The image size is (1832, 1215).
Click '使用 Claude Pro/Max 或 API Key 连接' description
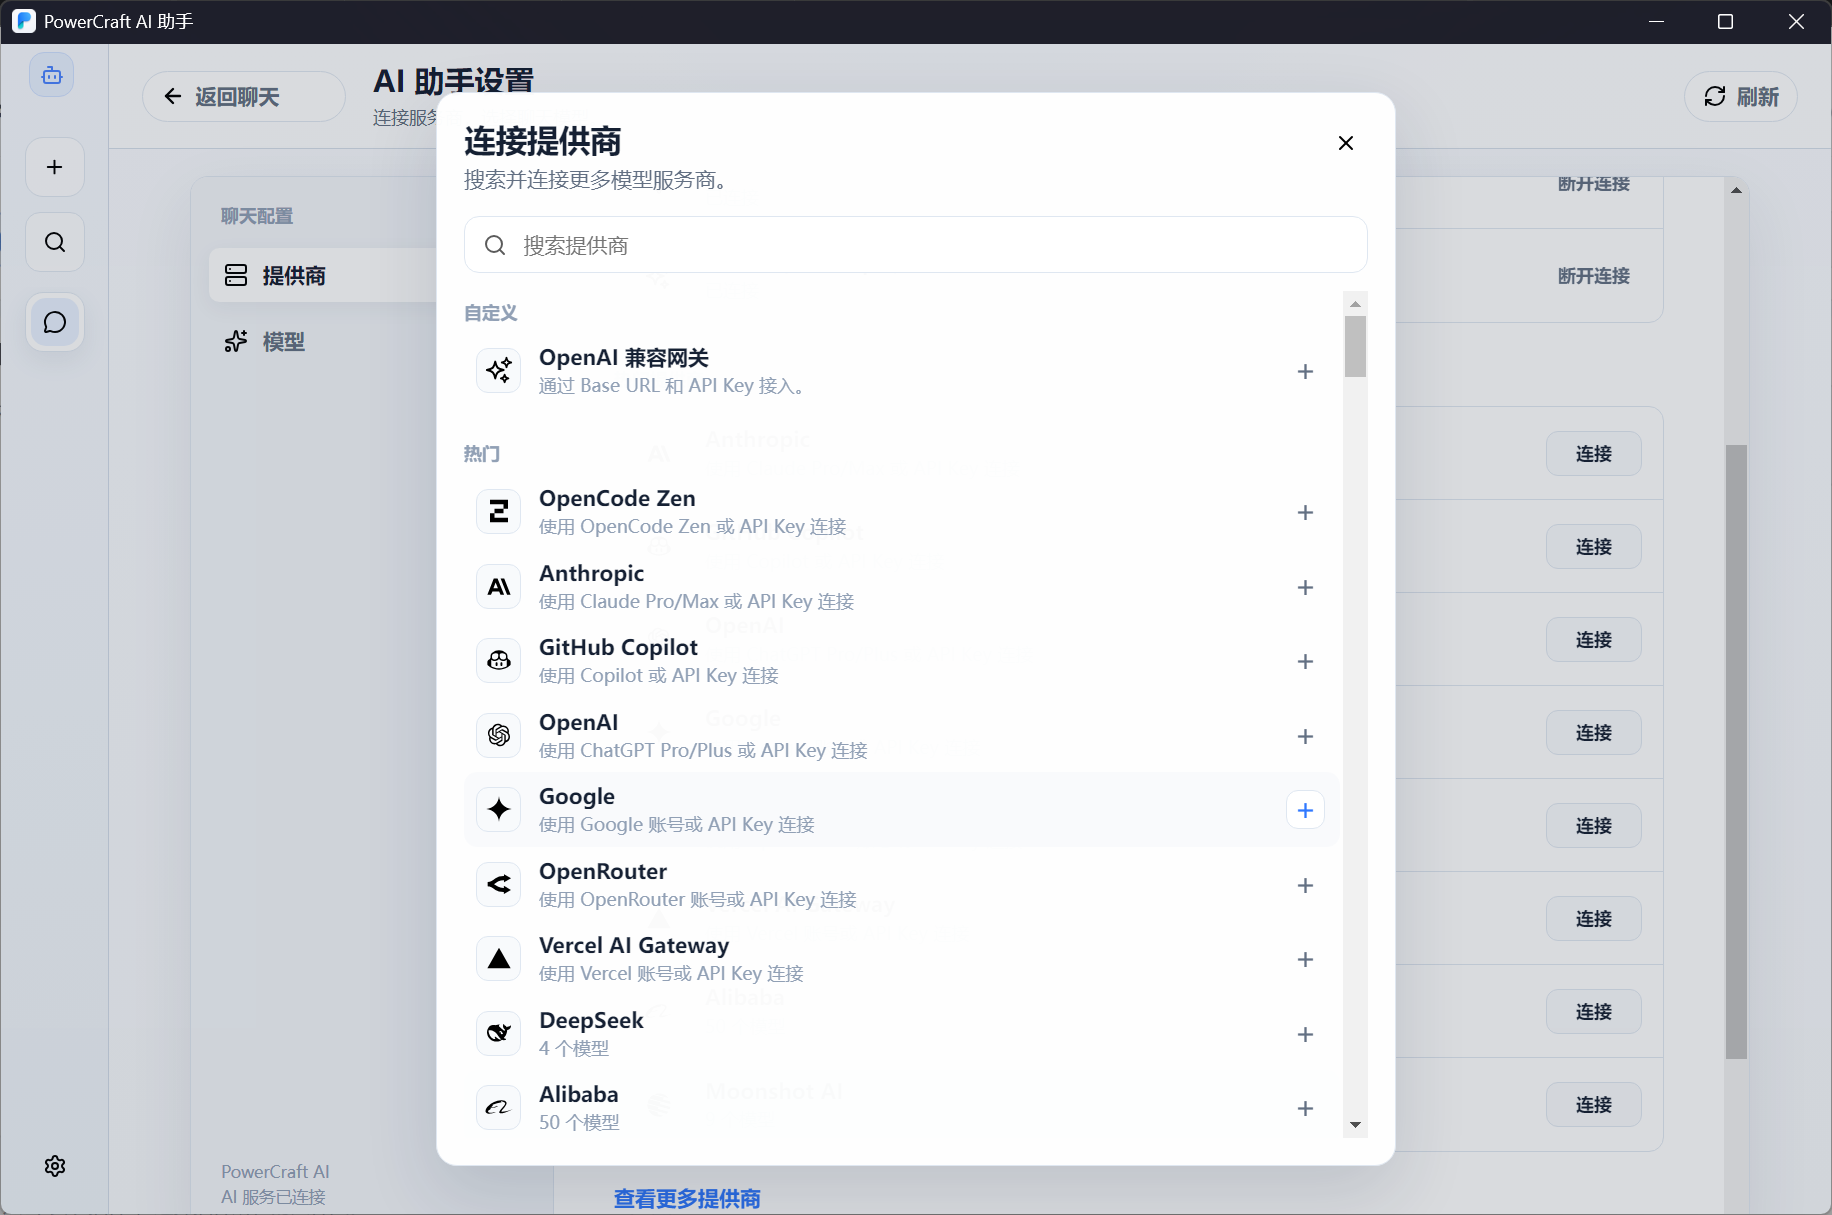[x=696, y=602]
